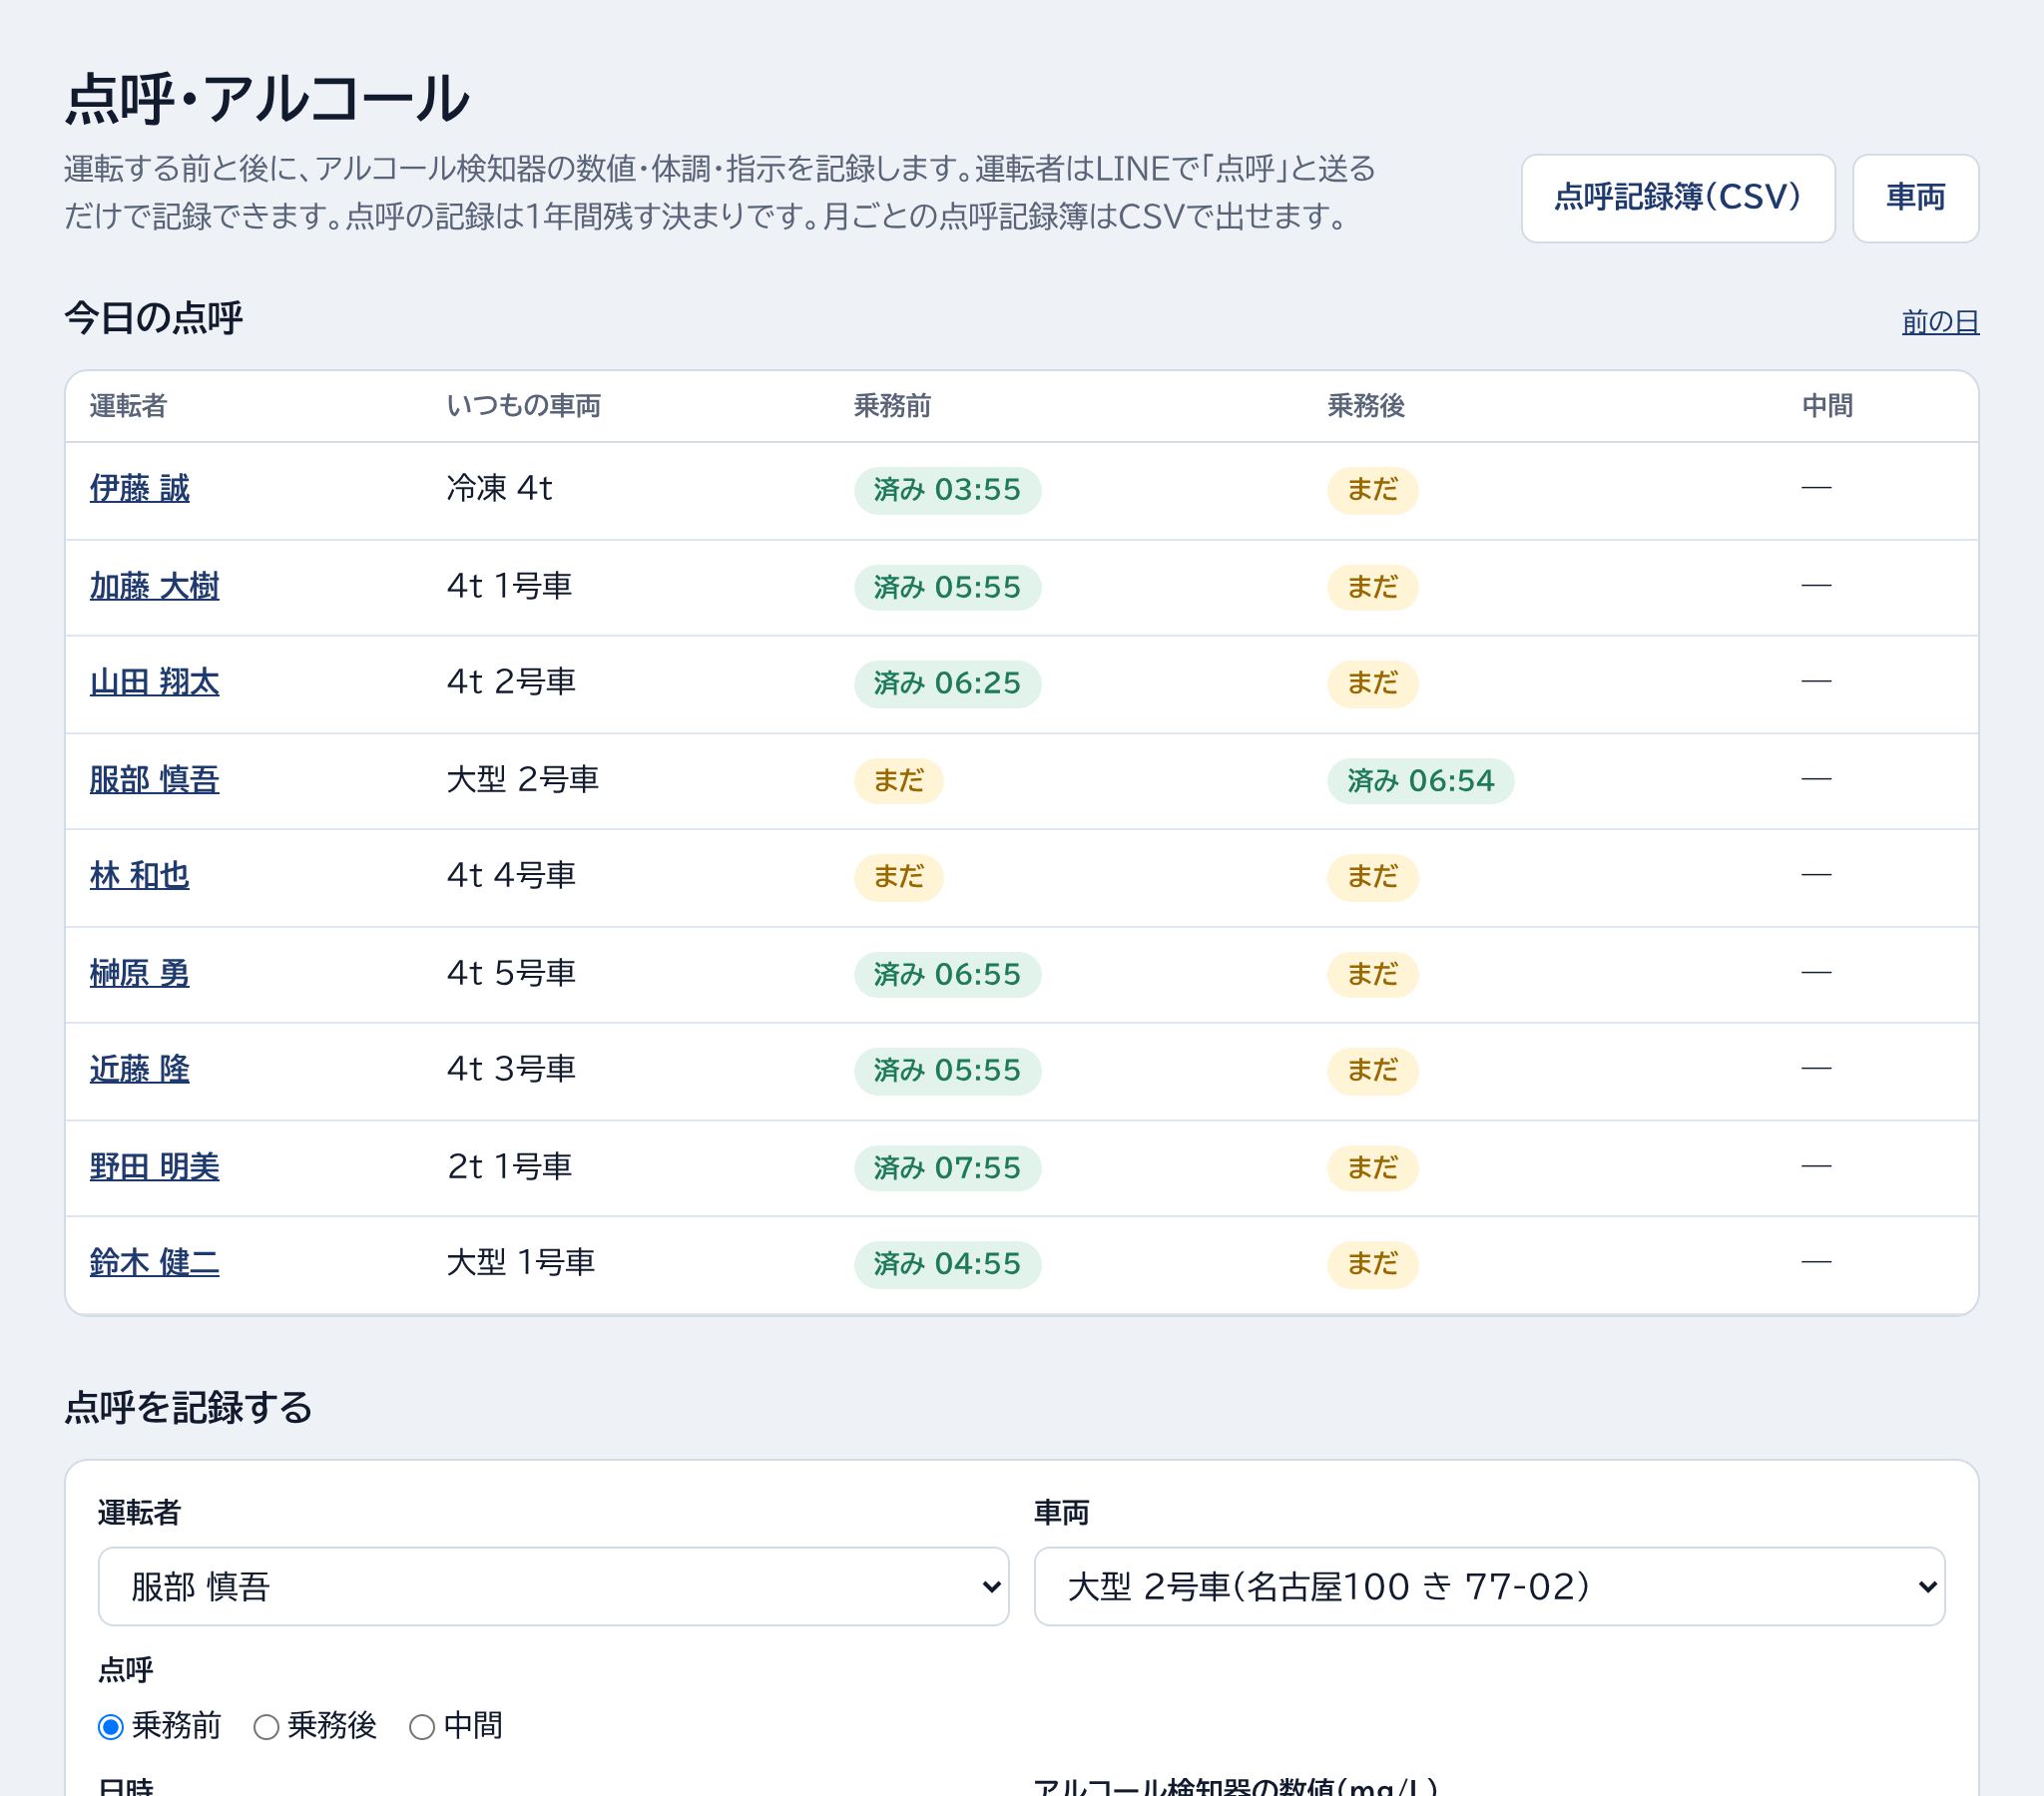Image resolution: width=2044 pixels, height=1796 pixels.
Task: Open driver 鈴木 健二 link
Action: (x=154, y=1263)
